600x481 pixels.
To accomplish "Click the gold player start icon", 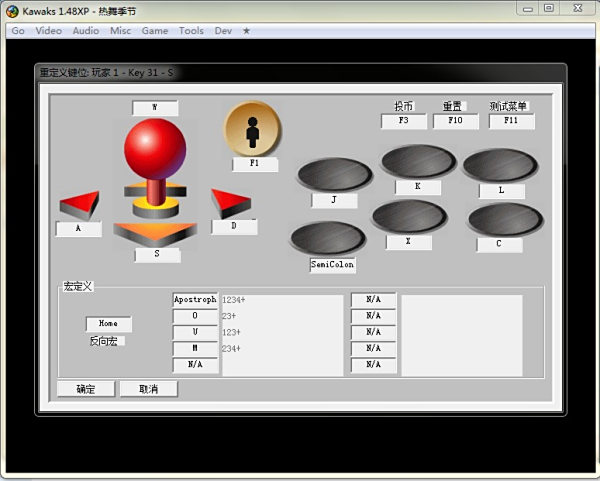I will coord(253,129).
